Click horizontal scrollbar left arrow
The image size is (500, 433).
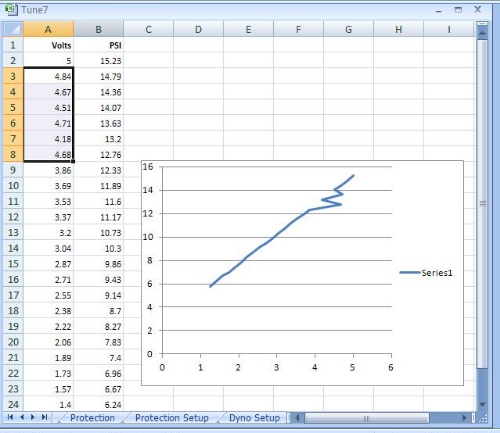(x=297, y=418)
